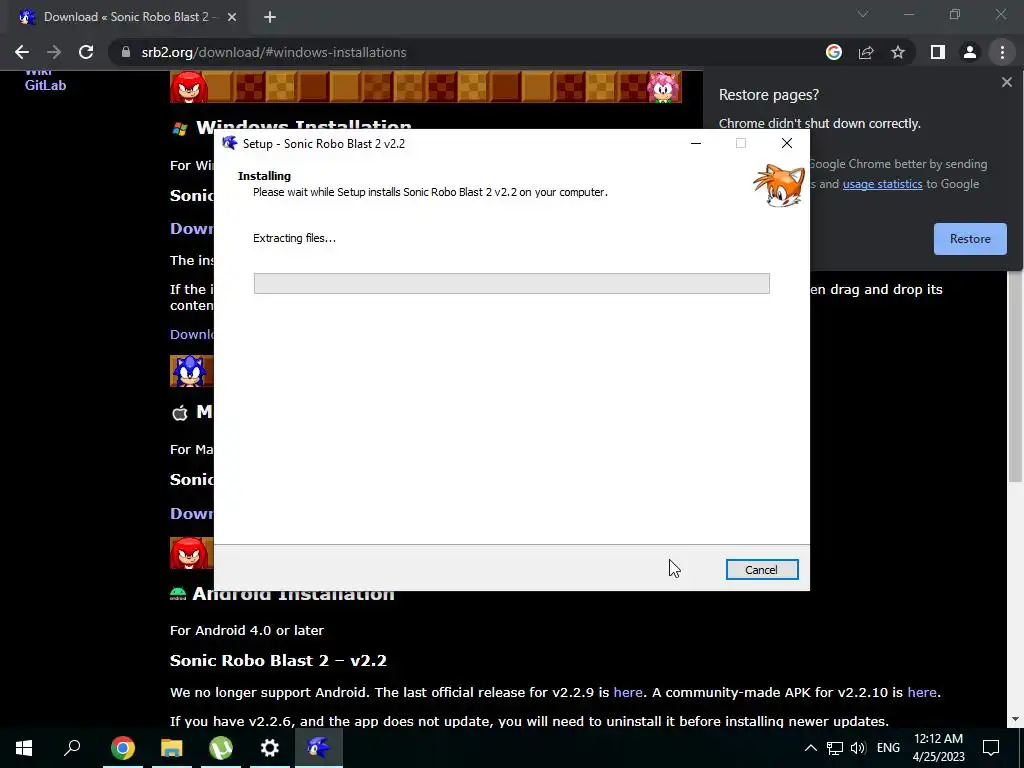Go back in Chrome

(x=22, y=52)
